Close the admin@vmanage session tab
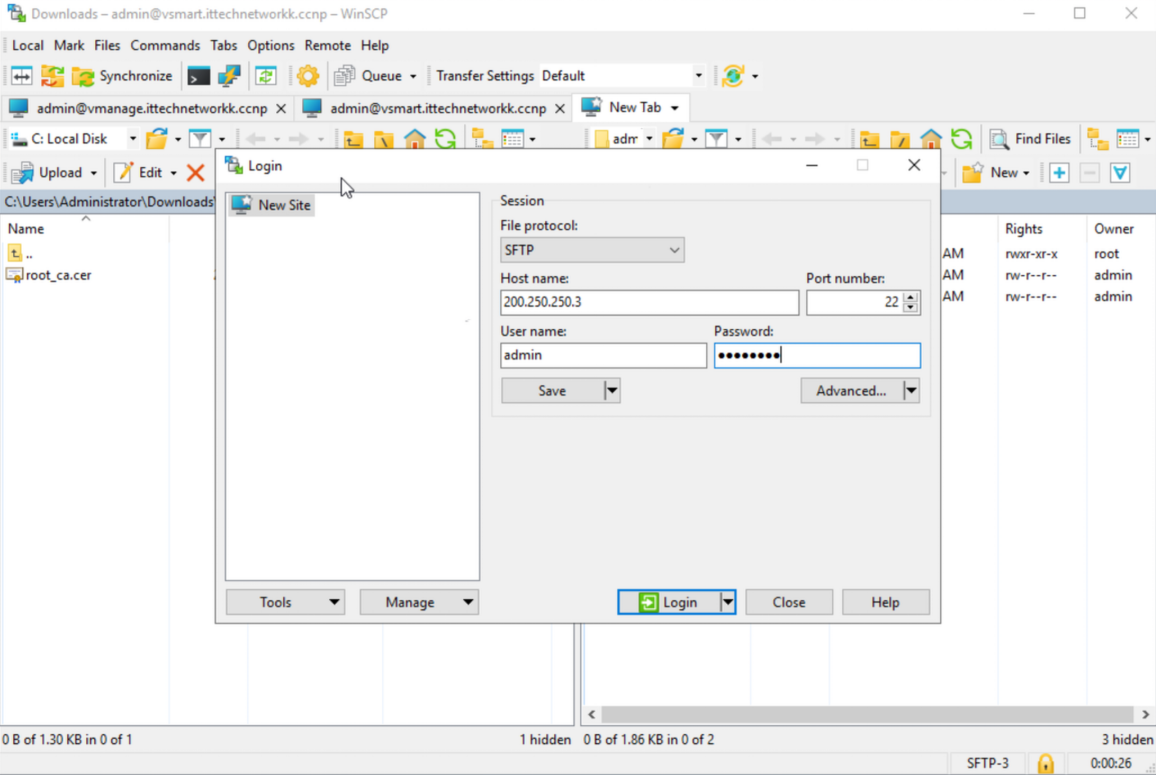The height and width of the screenshot is (775, 1156). point(281,108)
